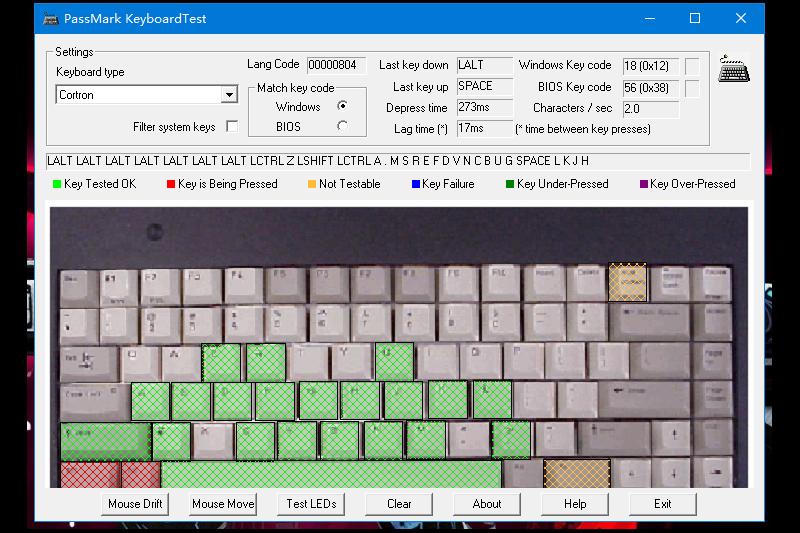Close the PassMark KeyboardTest window
Viewport: 800px width, 533px height.
click(741, 19)
